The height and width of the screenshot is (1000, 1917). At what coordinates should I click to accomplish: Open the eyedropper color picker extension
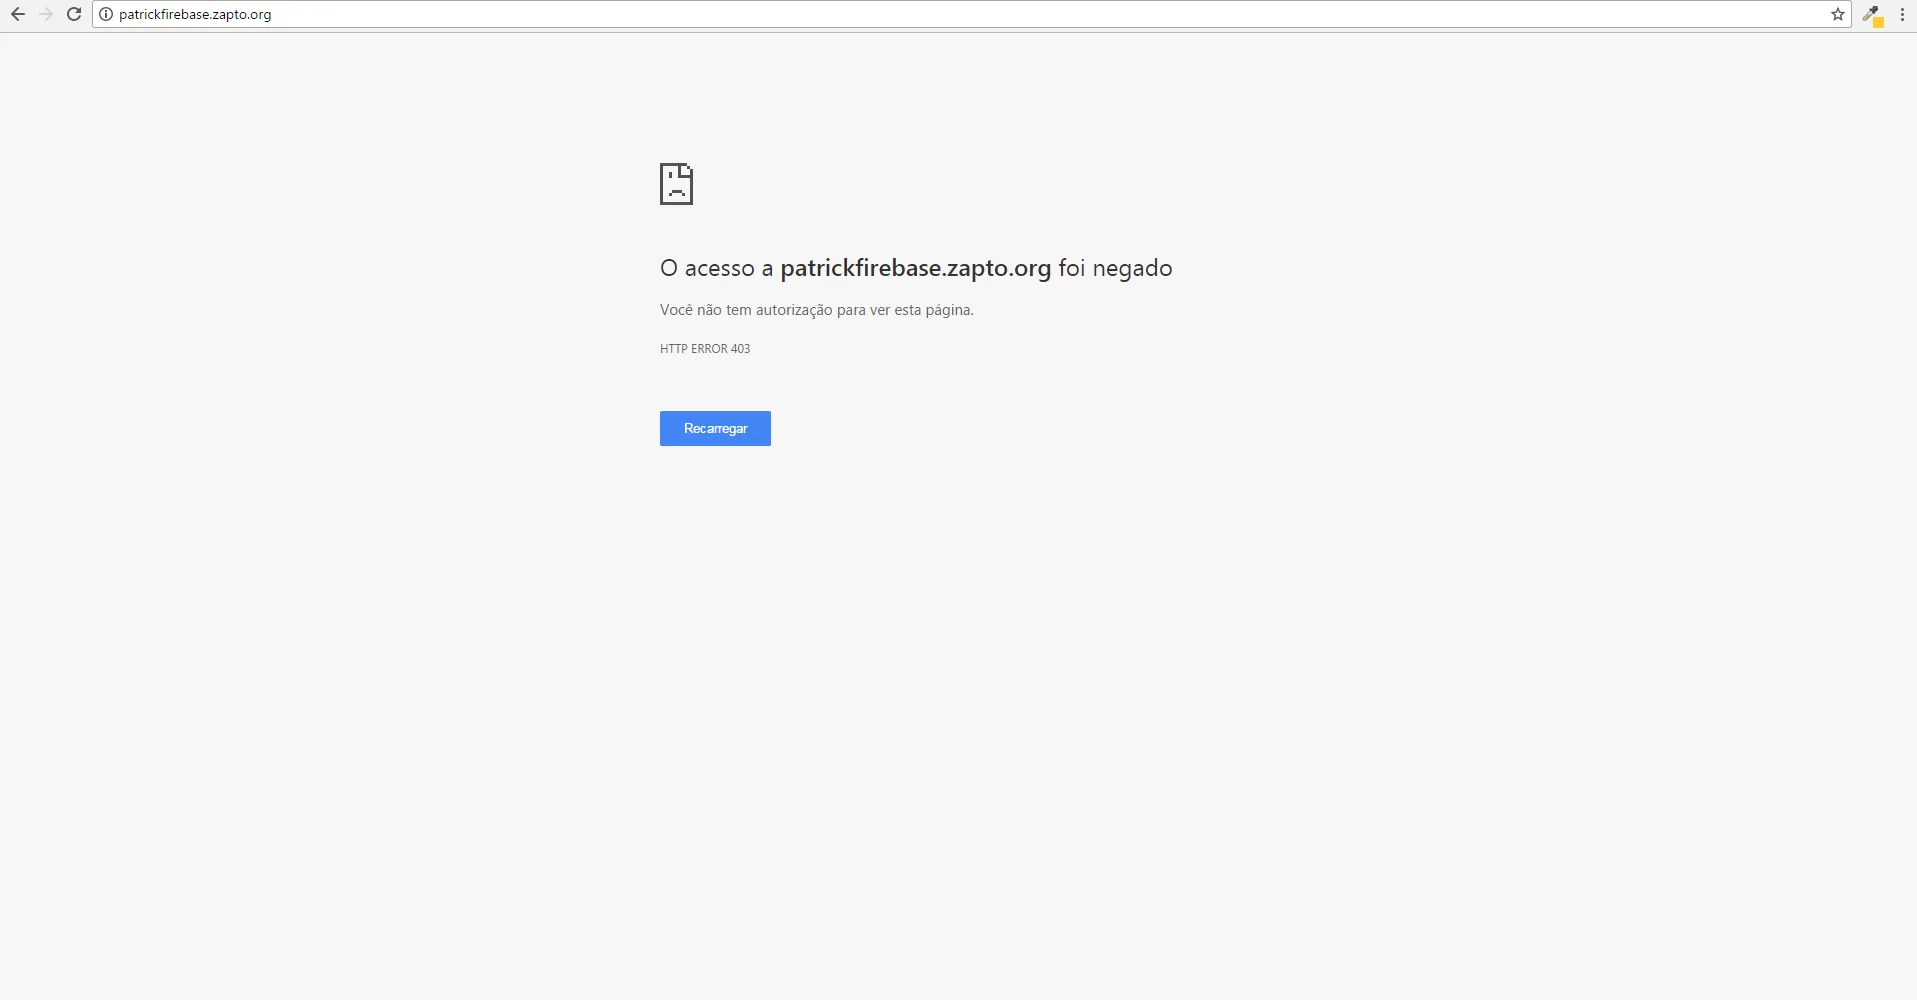(1870, 13)
